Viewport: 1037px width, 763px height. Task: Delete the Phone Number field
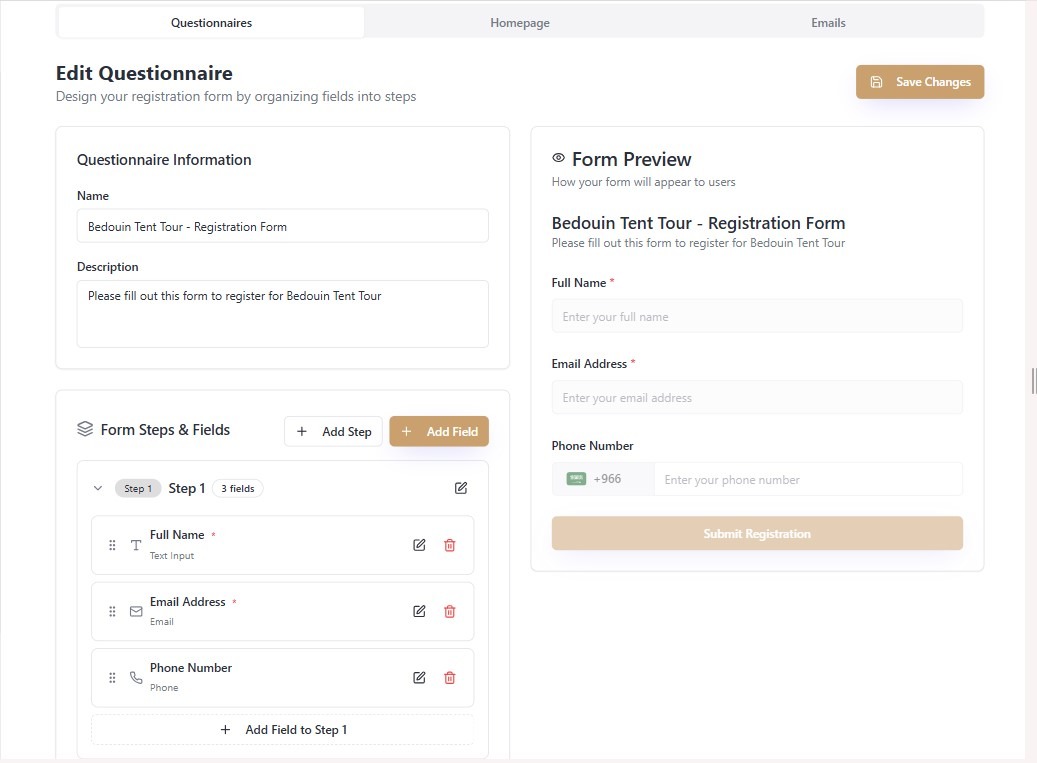(x=449, y=677)
